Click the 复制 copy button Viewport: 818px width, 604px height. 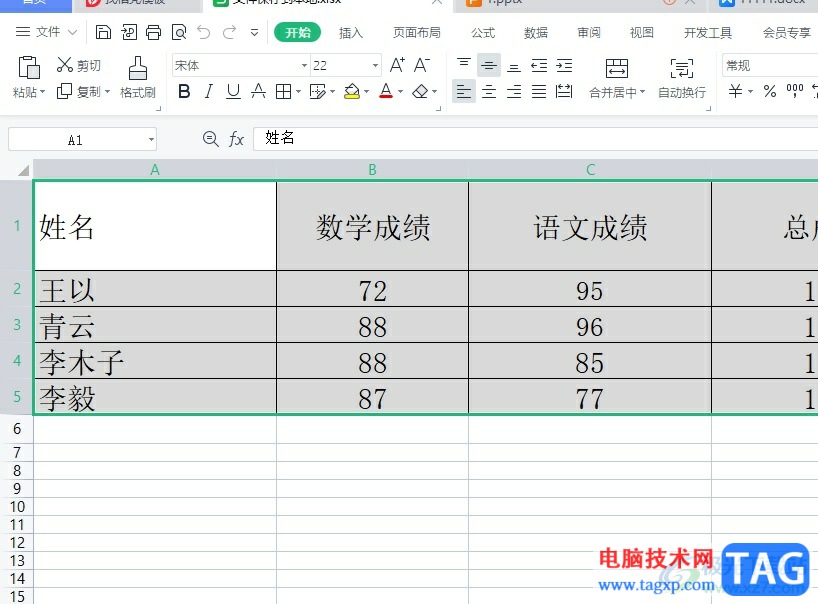click(78, 92)
